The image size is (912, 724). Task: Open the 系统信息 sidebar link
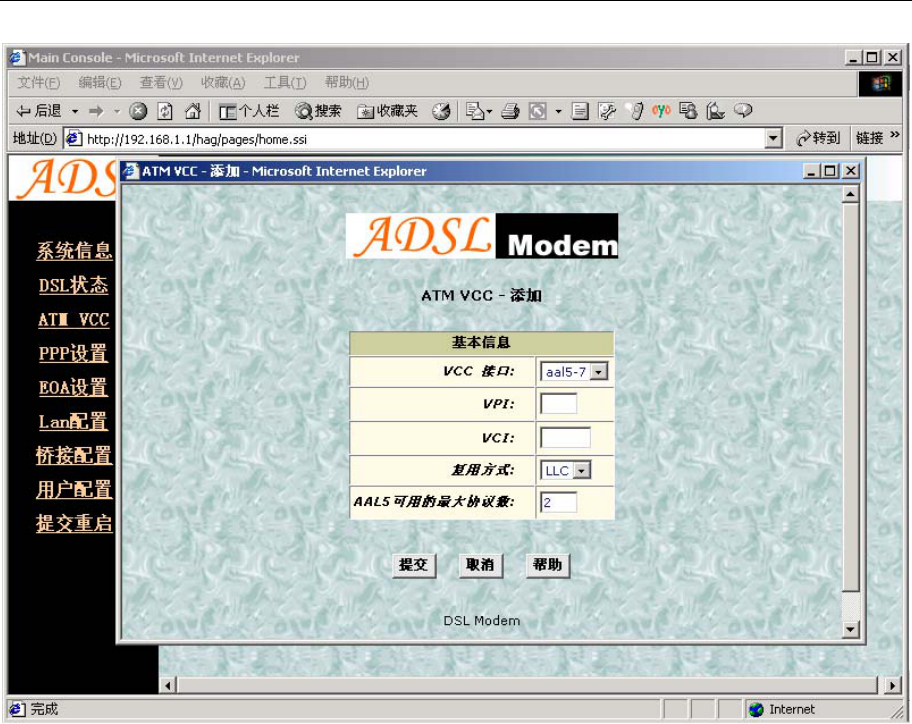click(x=74, y=251)
